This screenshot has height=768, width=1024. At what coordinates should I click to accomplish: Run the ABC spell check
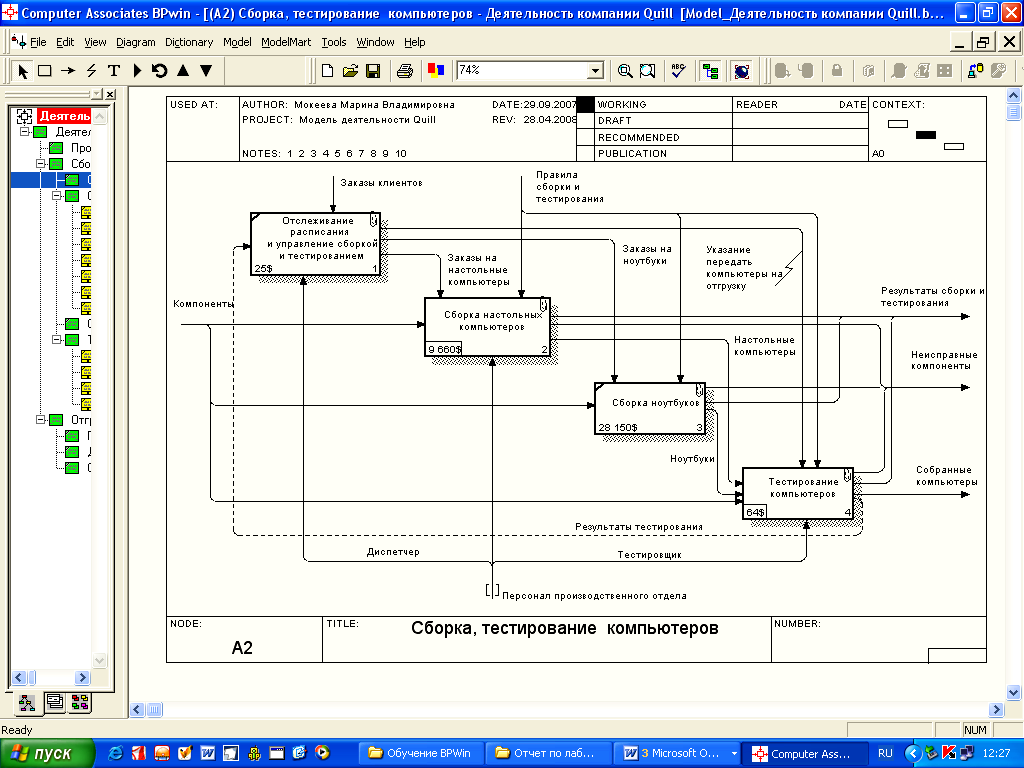click(679, 71)
